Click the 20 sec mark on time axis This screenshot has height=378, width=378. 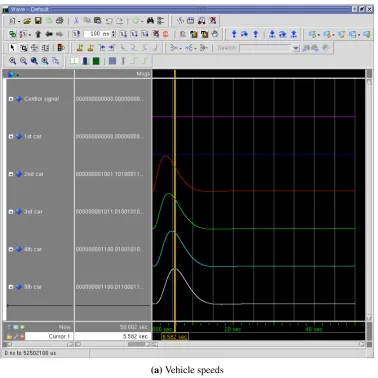click(232, 329)
